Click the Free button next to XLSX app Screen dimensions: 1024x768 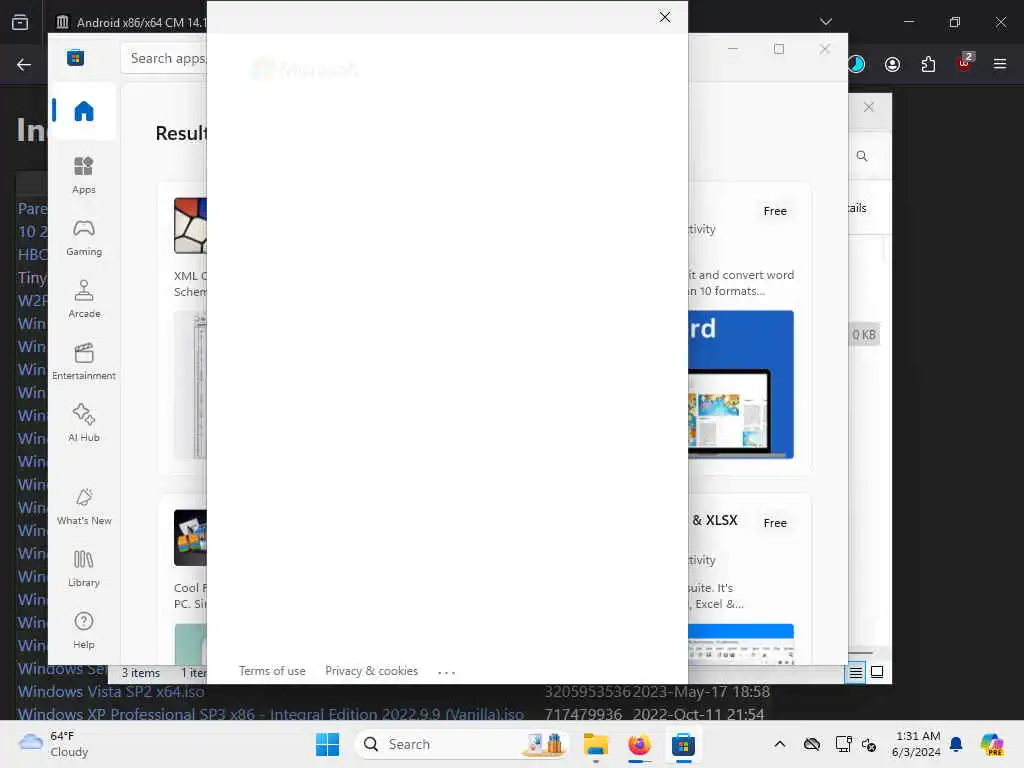tap(775, 523)
